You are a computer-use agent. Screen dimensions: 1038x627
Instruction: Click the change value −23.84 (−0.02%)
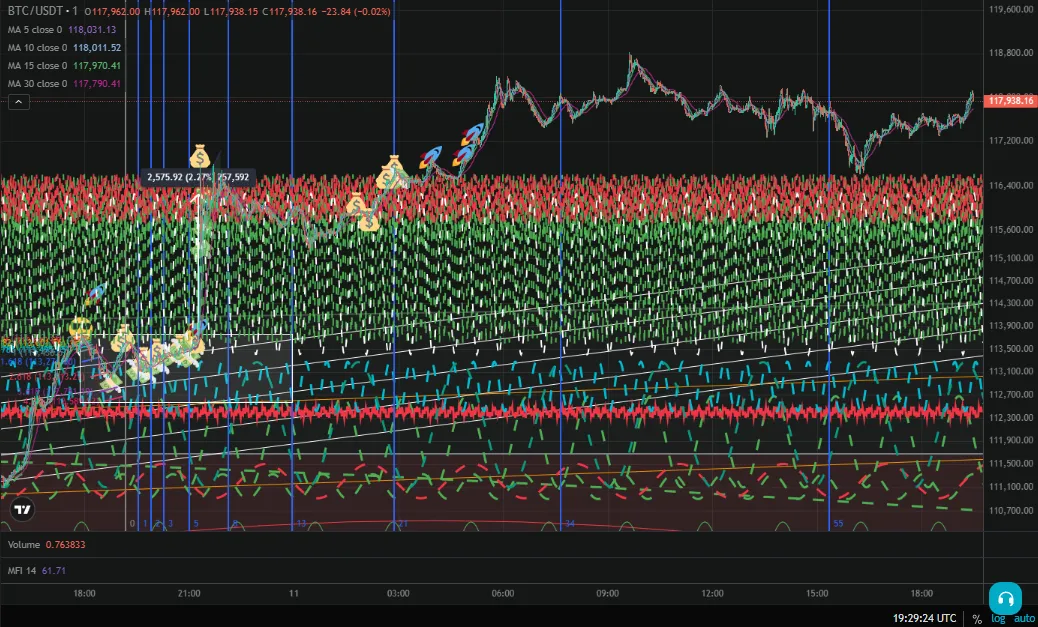[355, 11]
